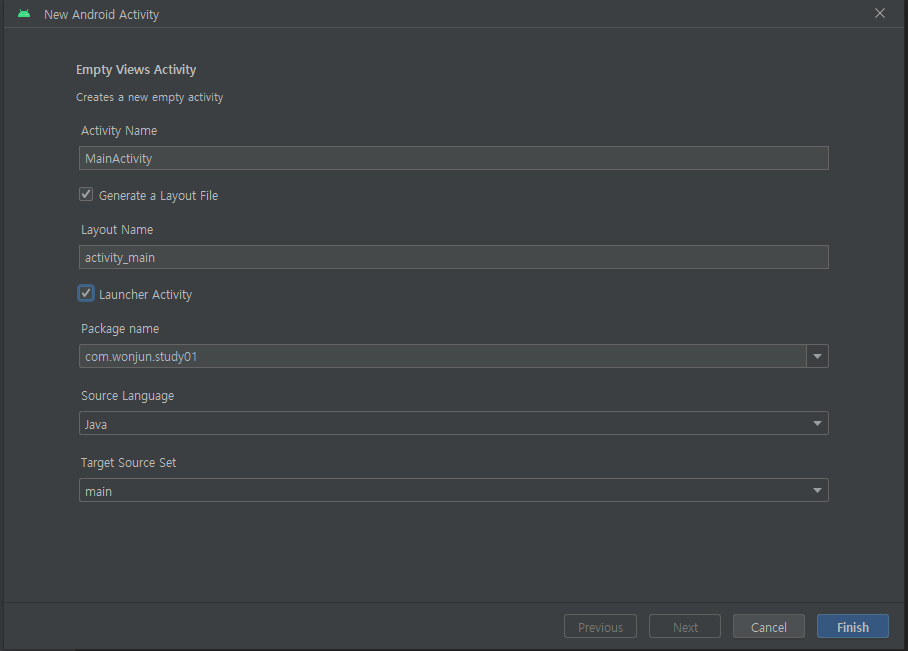Click the Target Source Set label
The height and width of the screenshot is (651, 908).
(128, 463)
